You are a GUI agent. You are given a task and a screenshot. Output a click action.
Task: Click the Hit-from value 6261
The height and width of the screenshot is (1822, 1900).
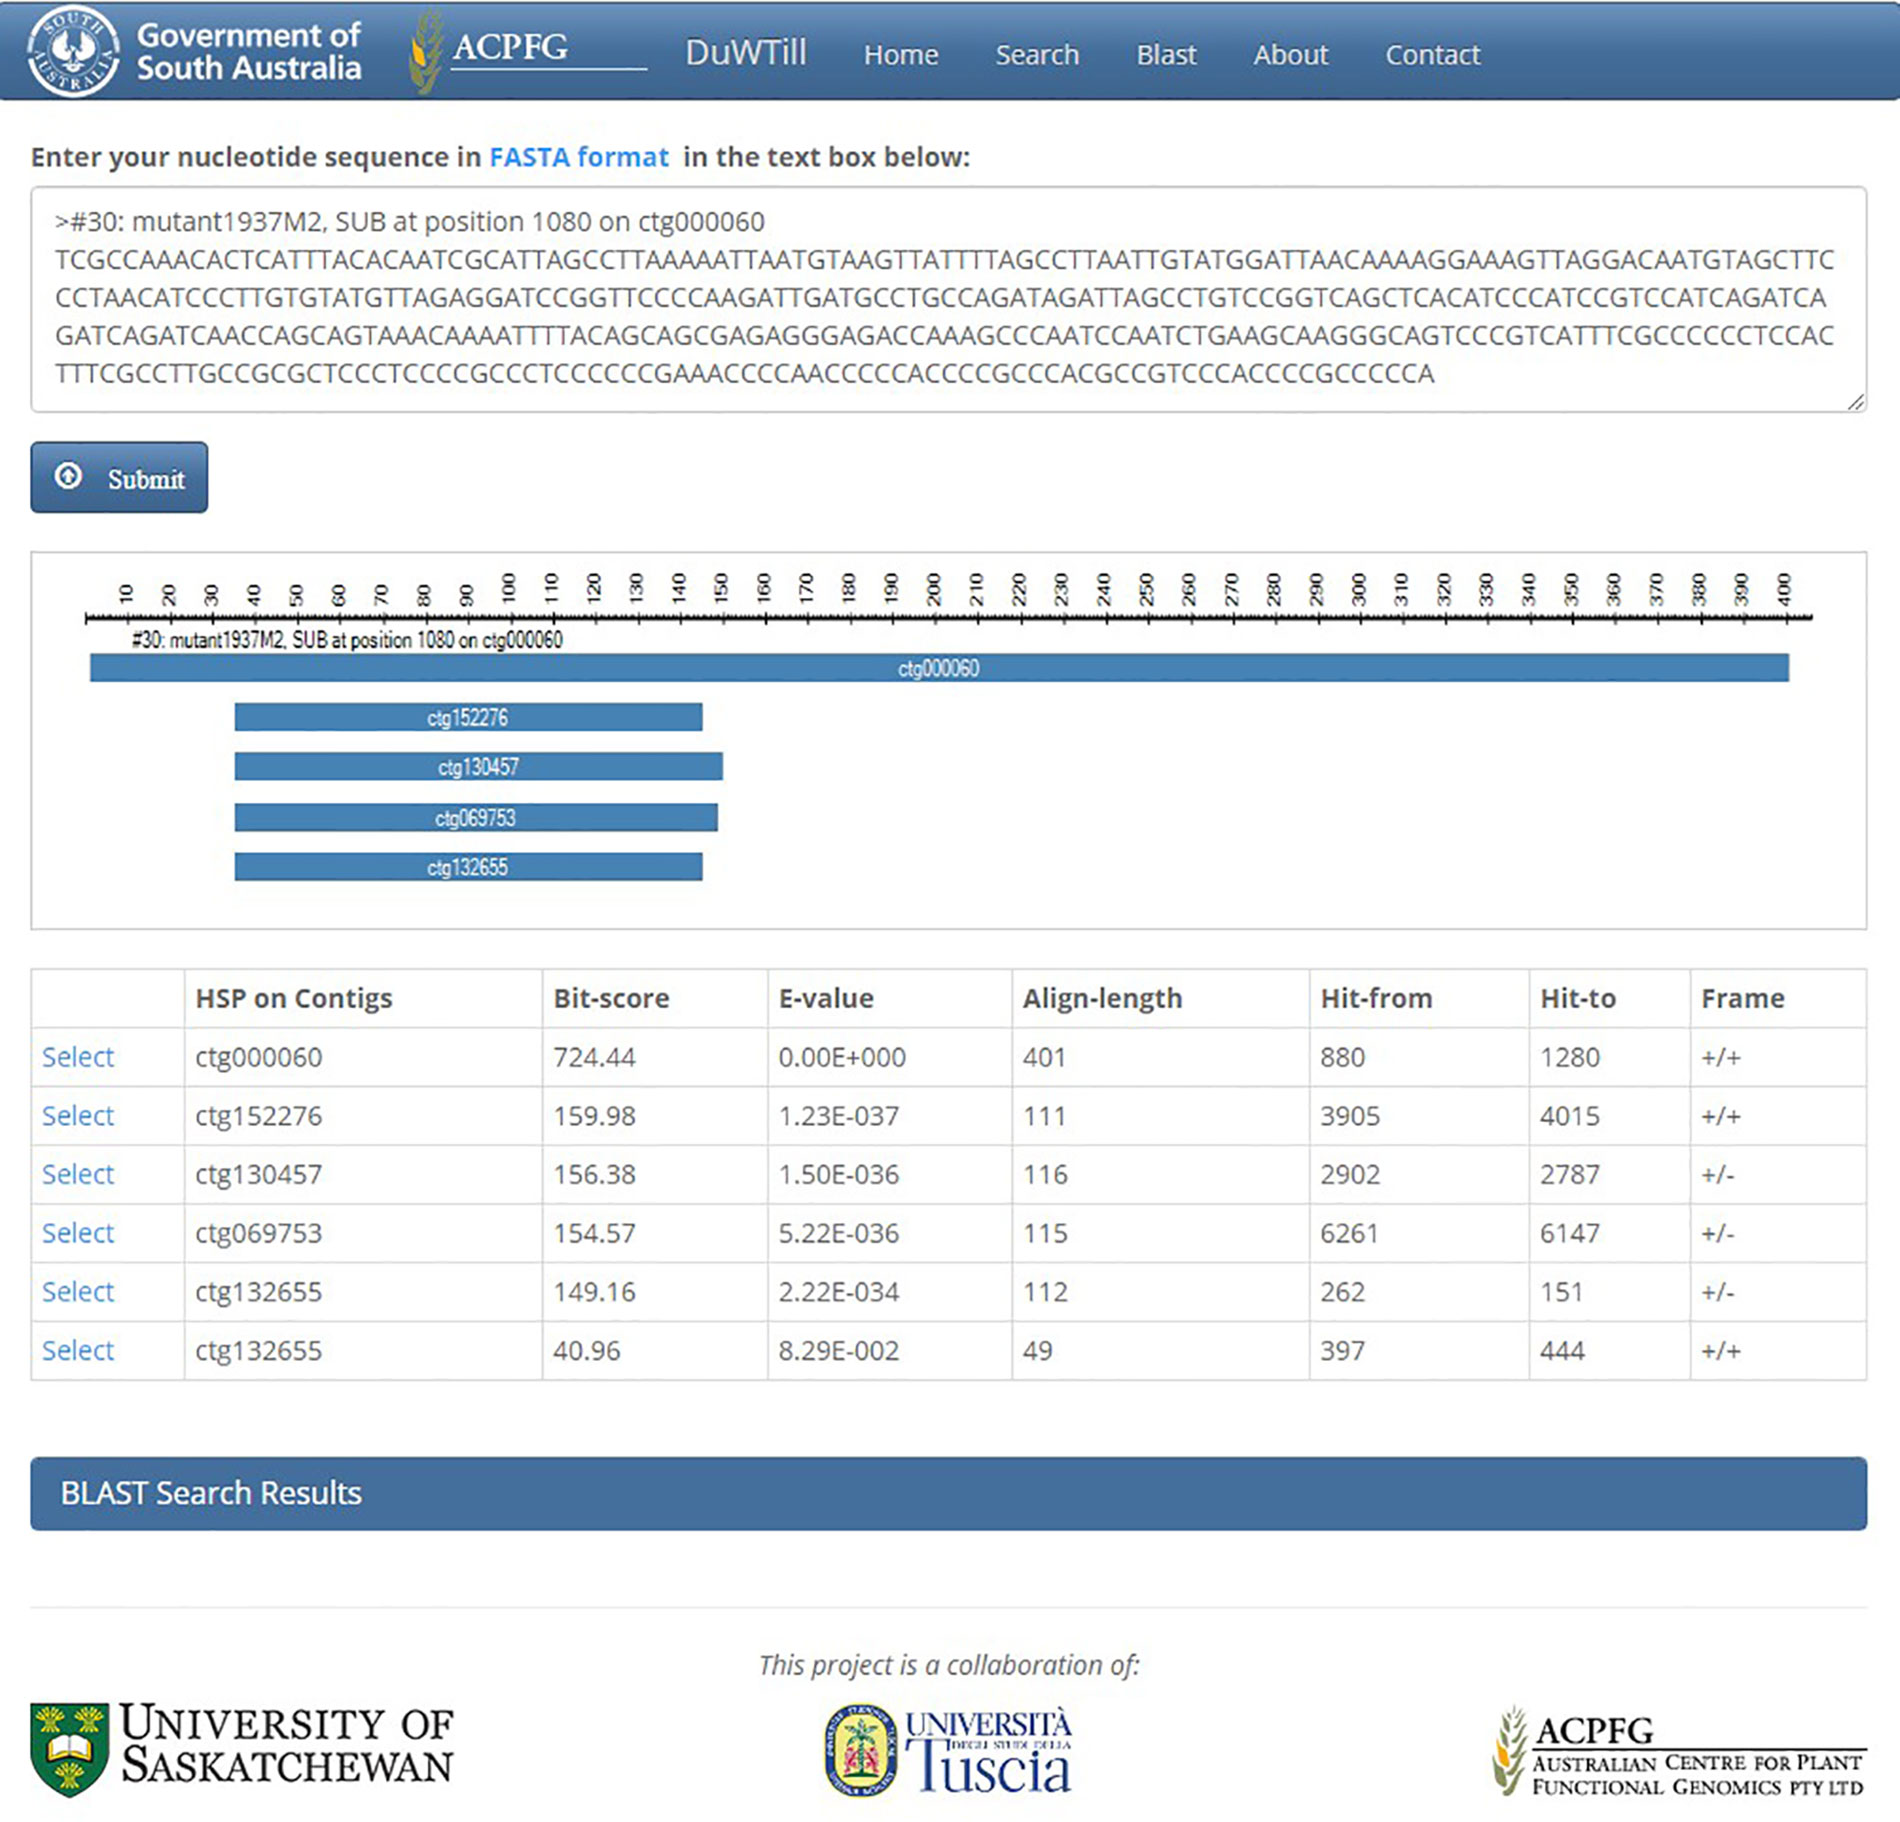(1350, 1233)
